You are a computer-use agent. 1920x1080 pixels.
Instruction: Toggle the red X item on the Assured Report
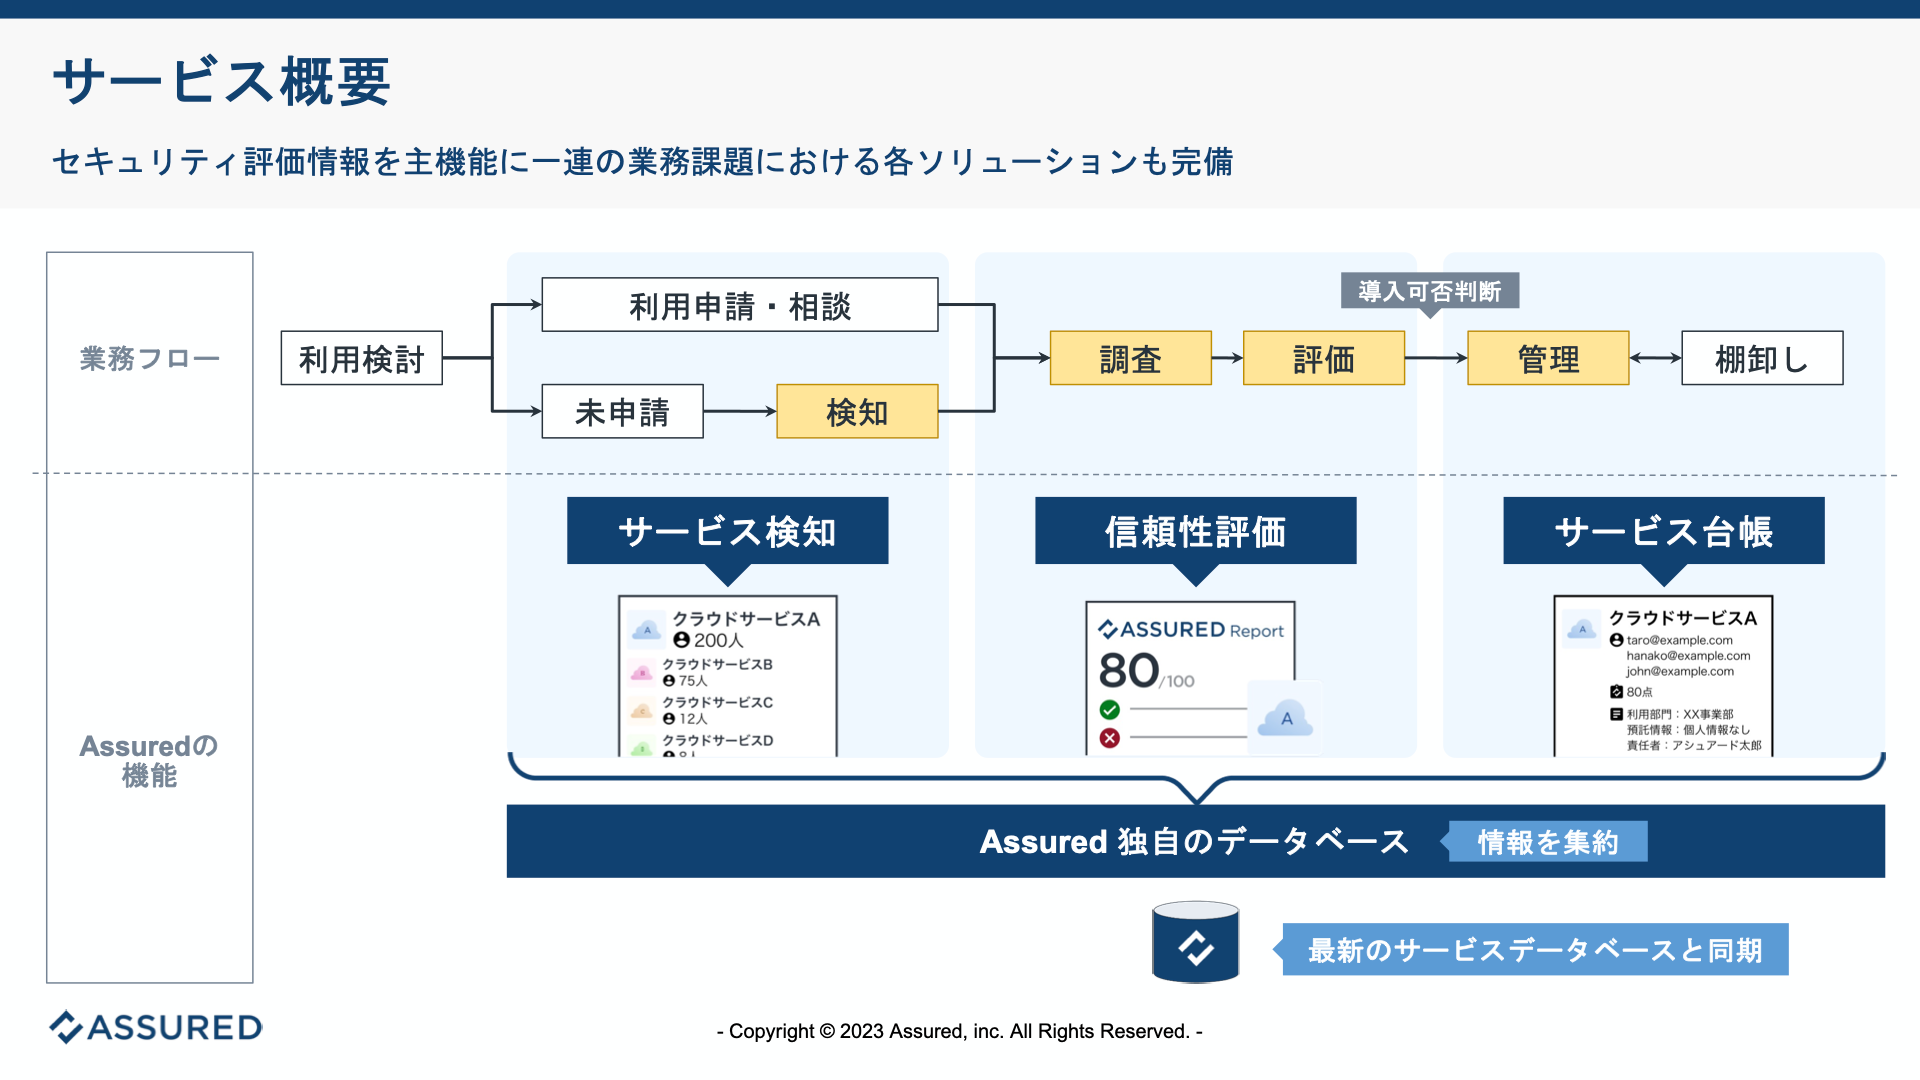(1108, 738)
